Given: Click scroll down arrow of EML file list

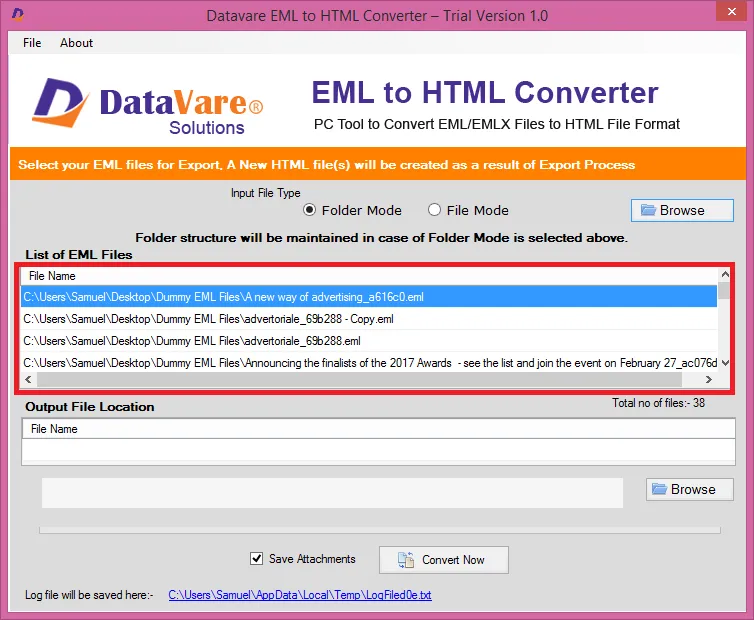Looking at the screenshot, I should pos(725,363).
